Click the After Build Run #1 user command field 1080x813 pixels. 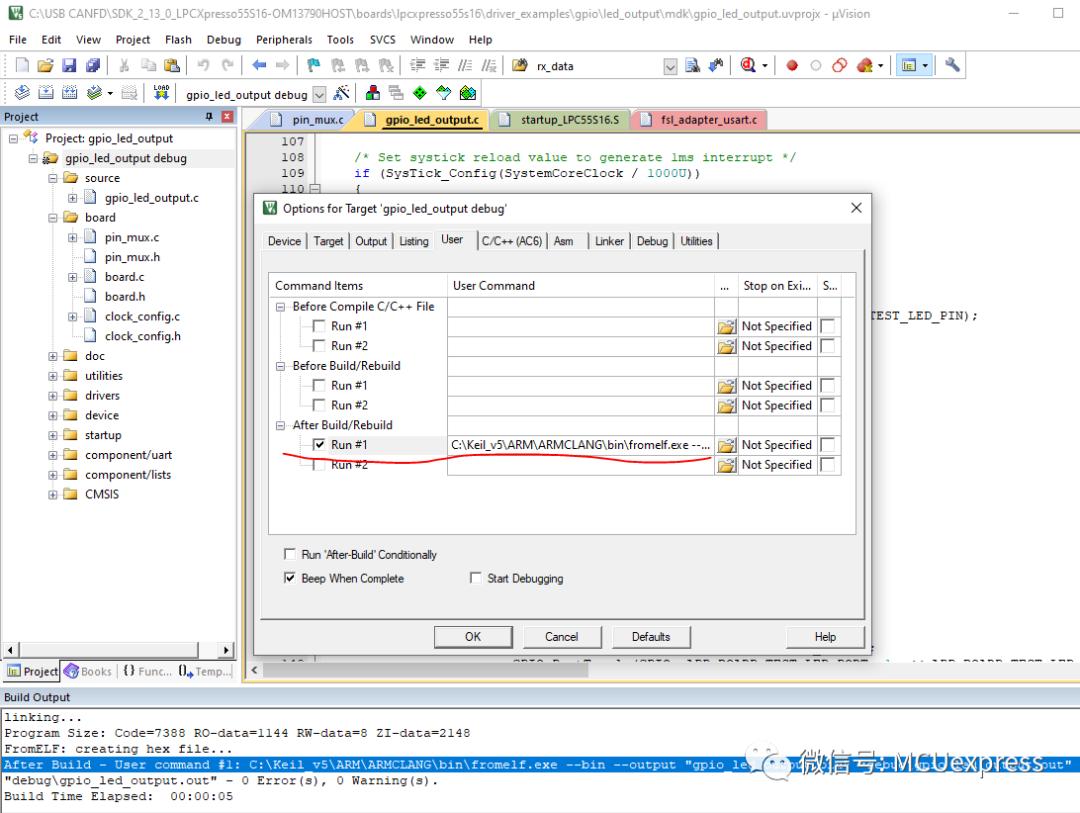click(581, 445)
